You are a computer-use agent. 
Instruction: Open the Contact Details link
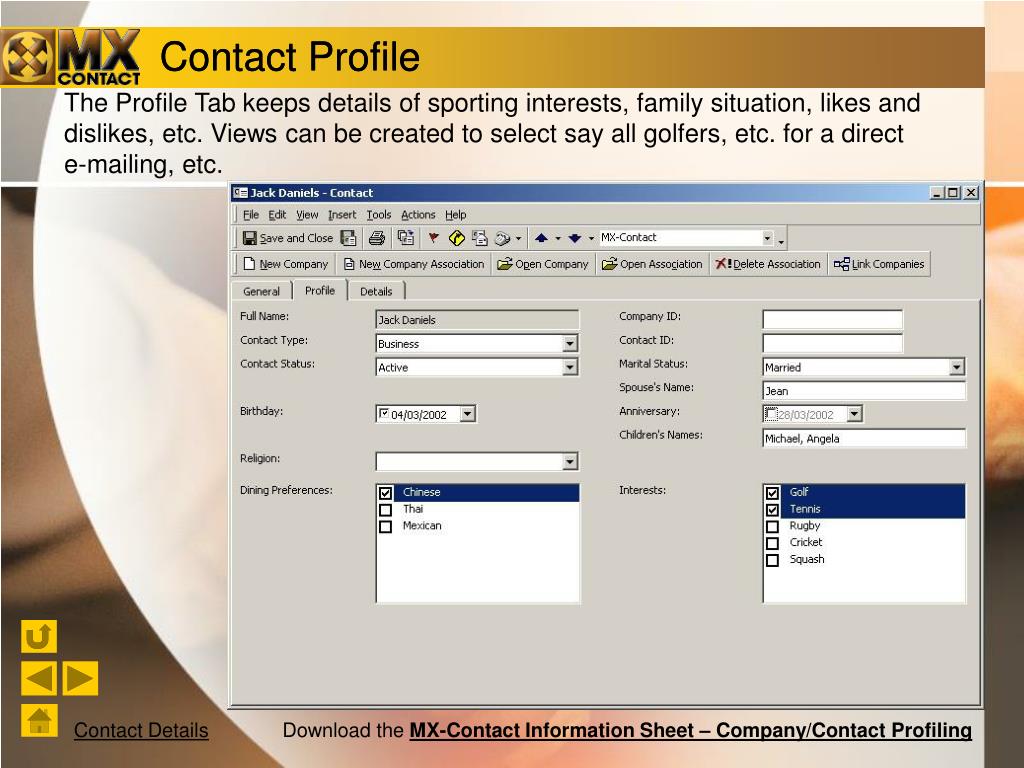pos(141,730)
